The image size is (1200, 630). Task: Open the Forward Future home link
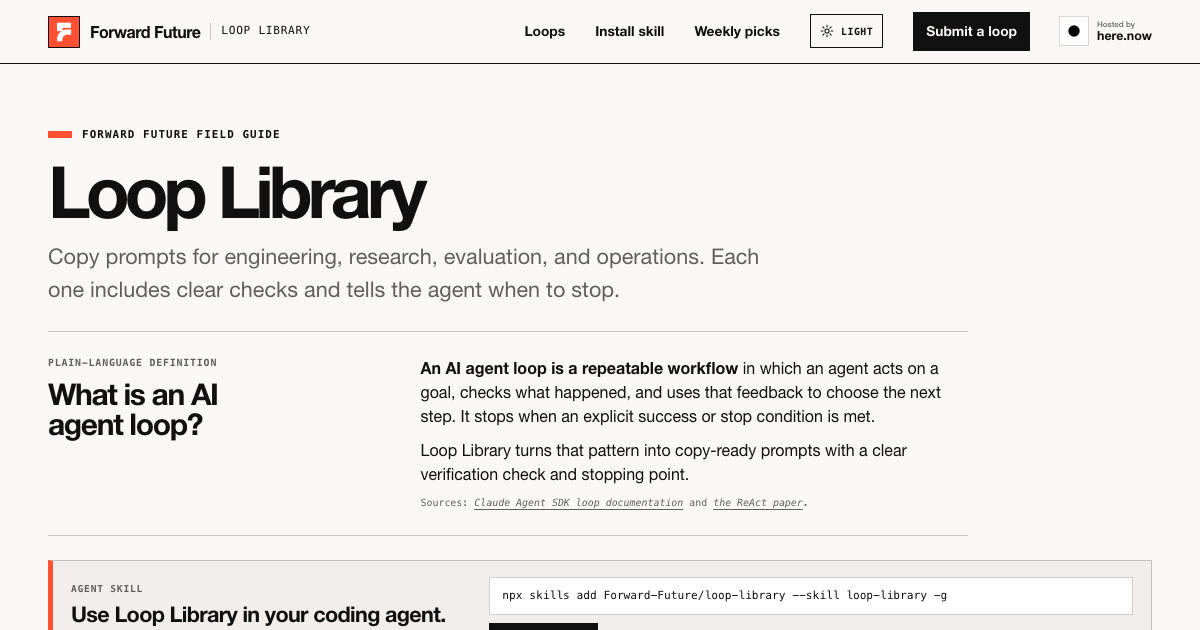(x=124, y=32)
